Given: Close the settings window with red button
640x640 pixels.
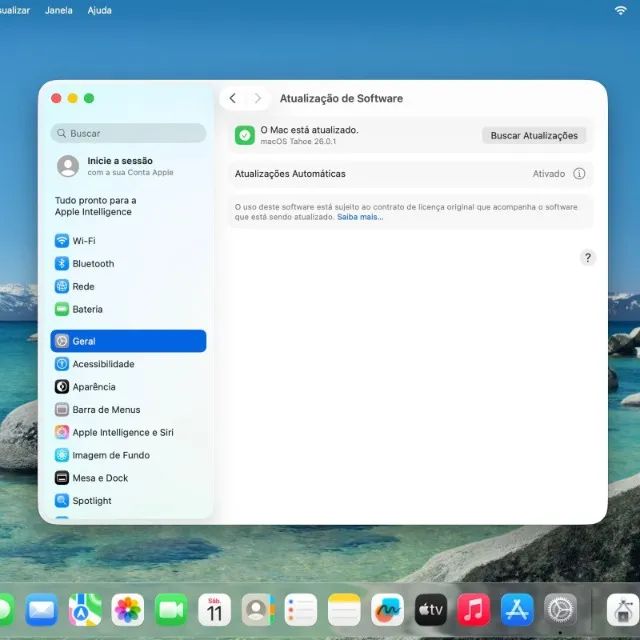Looking at the screenshot, I should point(56,98).
